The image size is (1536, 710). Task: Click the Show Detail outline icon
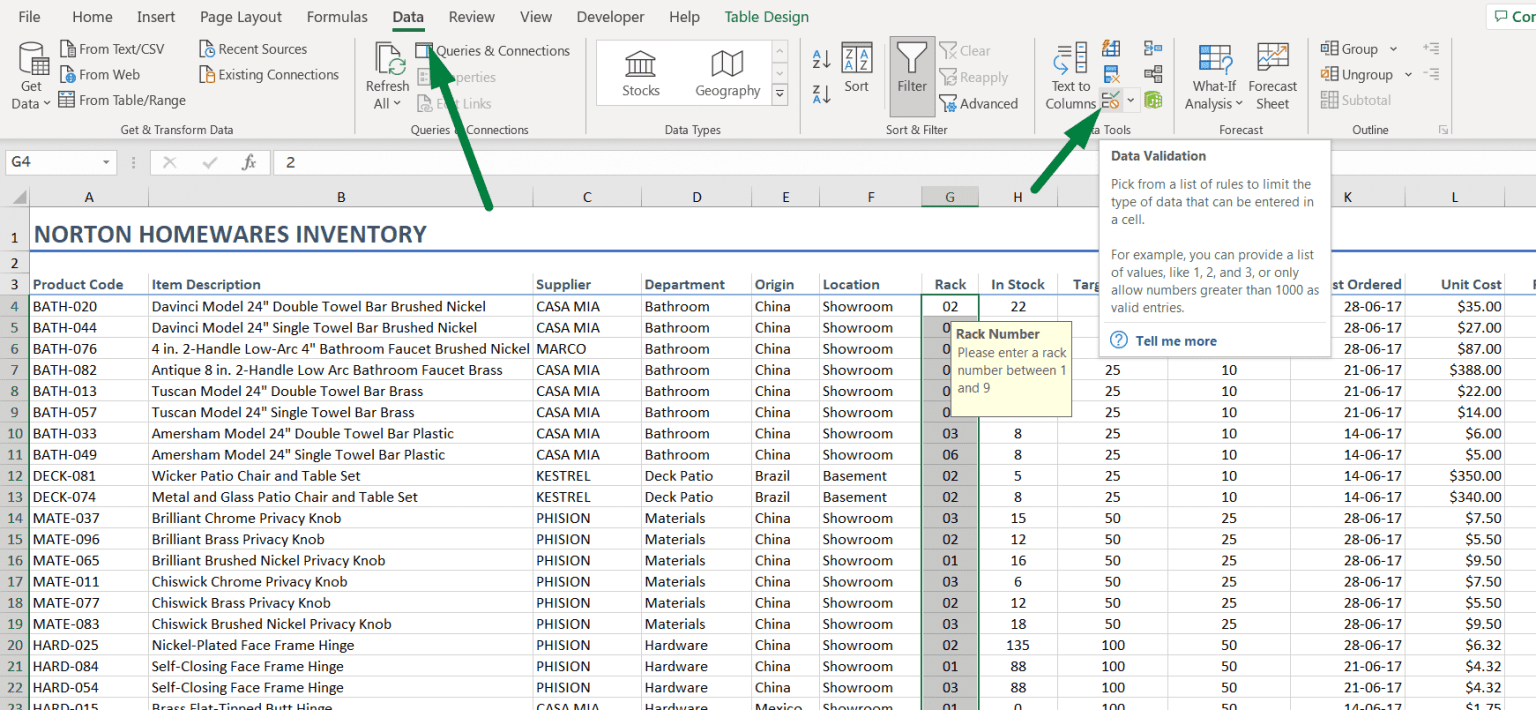1430,49
